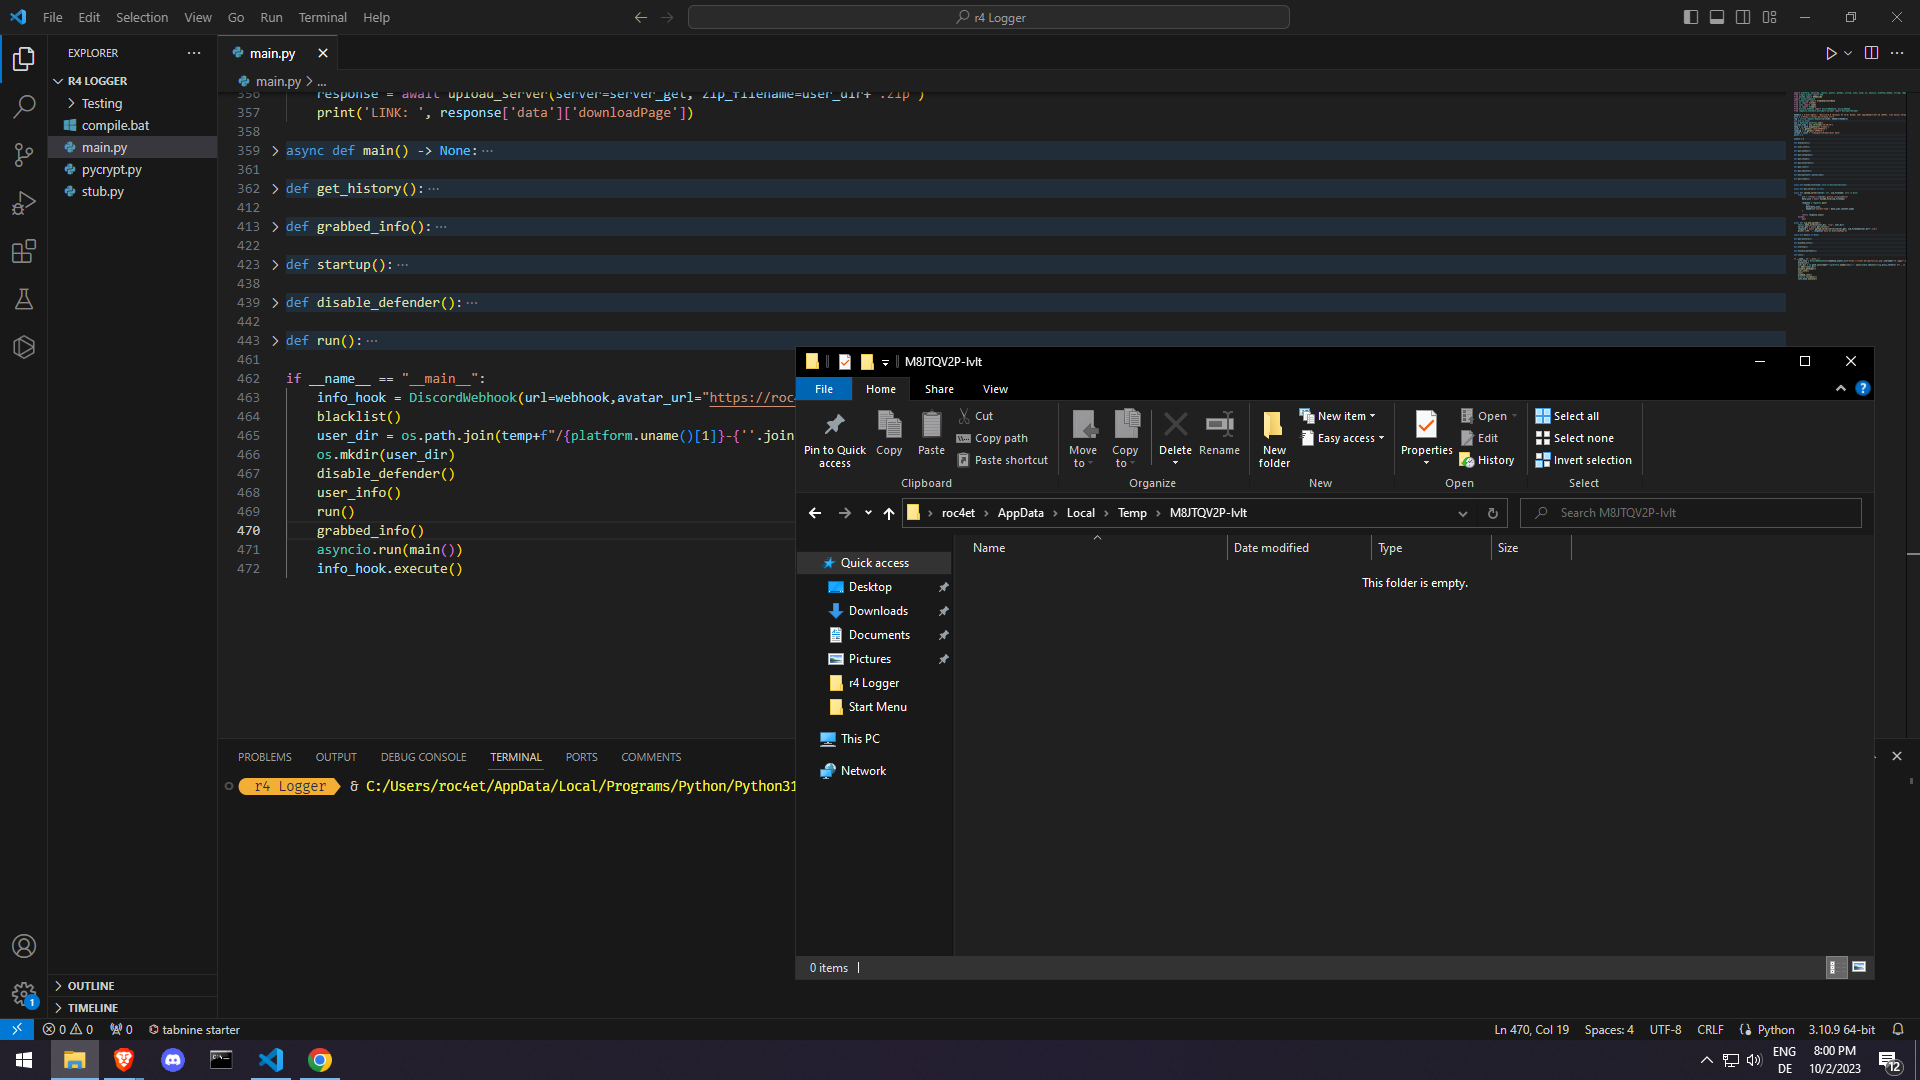Click the VS Code command center search box
This screenshot has height=1080, width=1920.
[x=988, y=17]
